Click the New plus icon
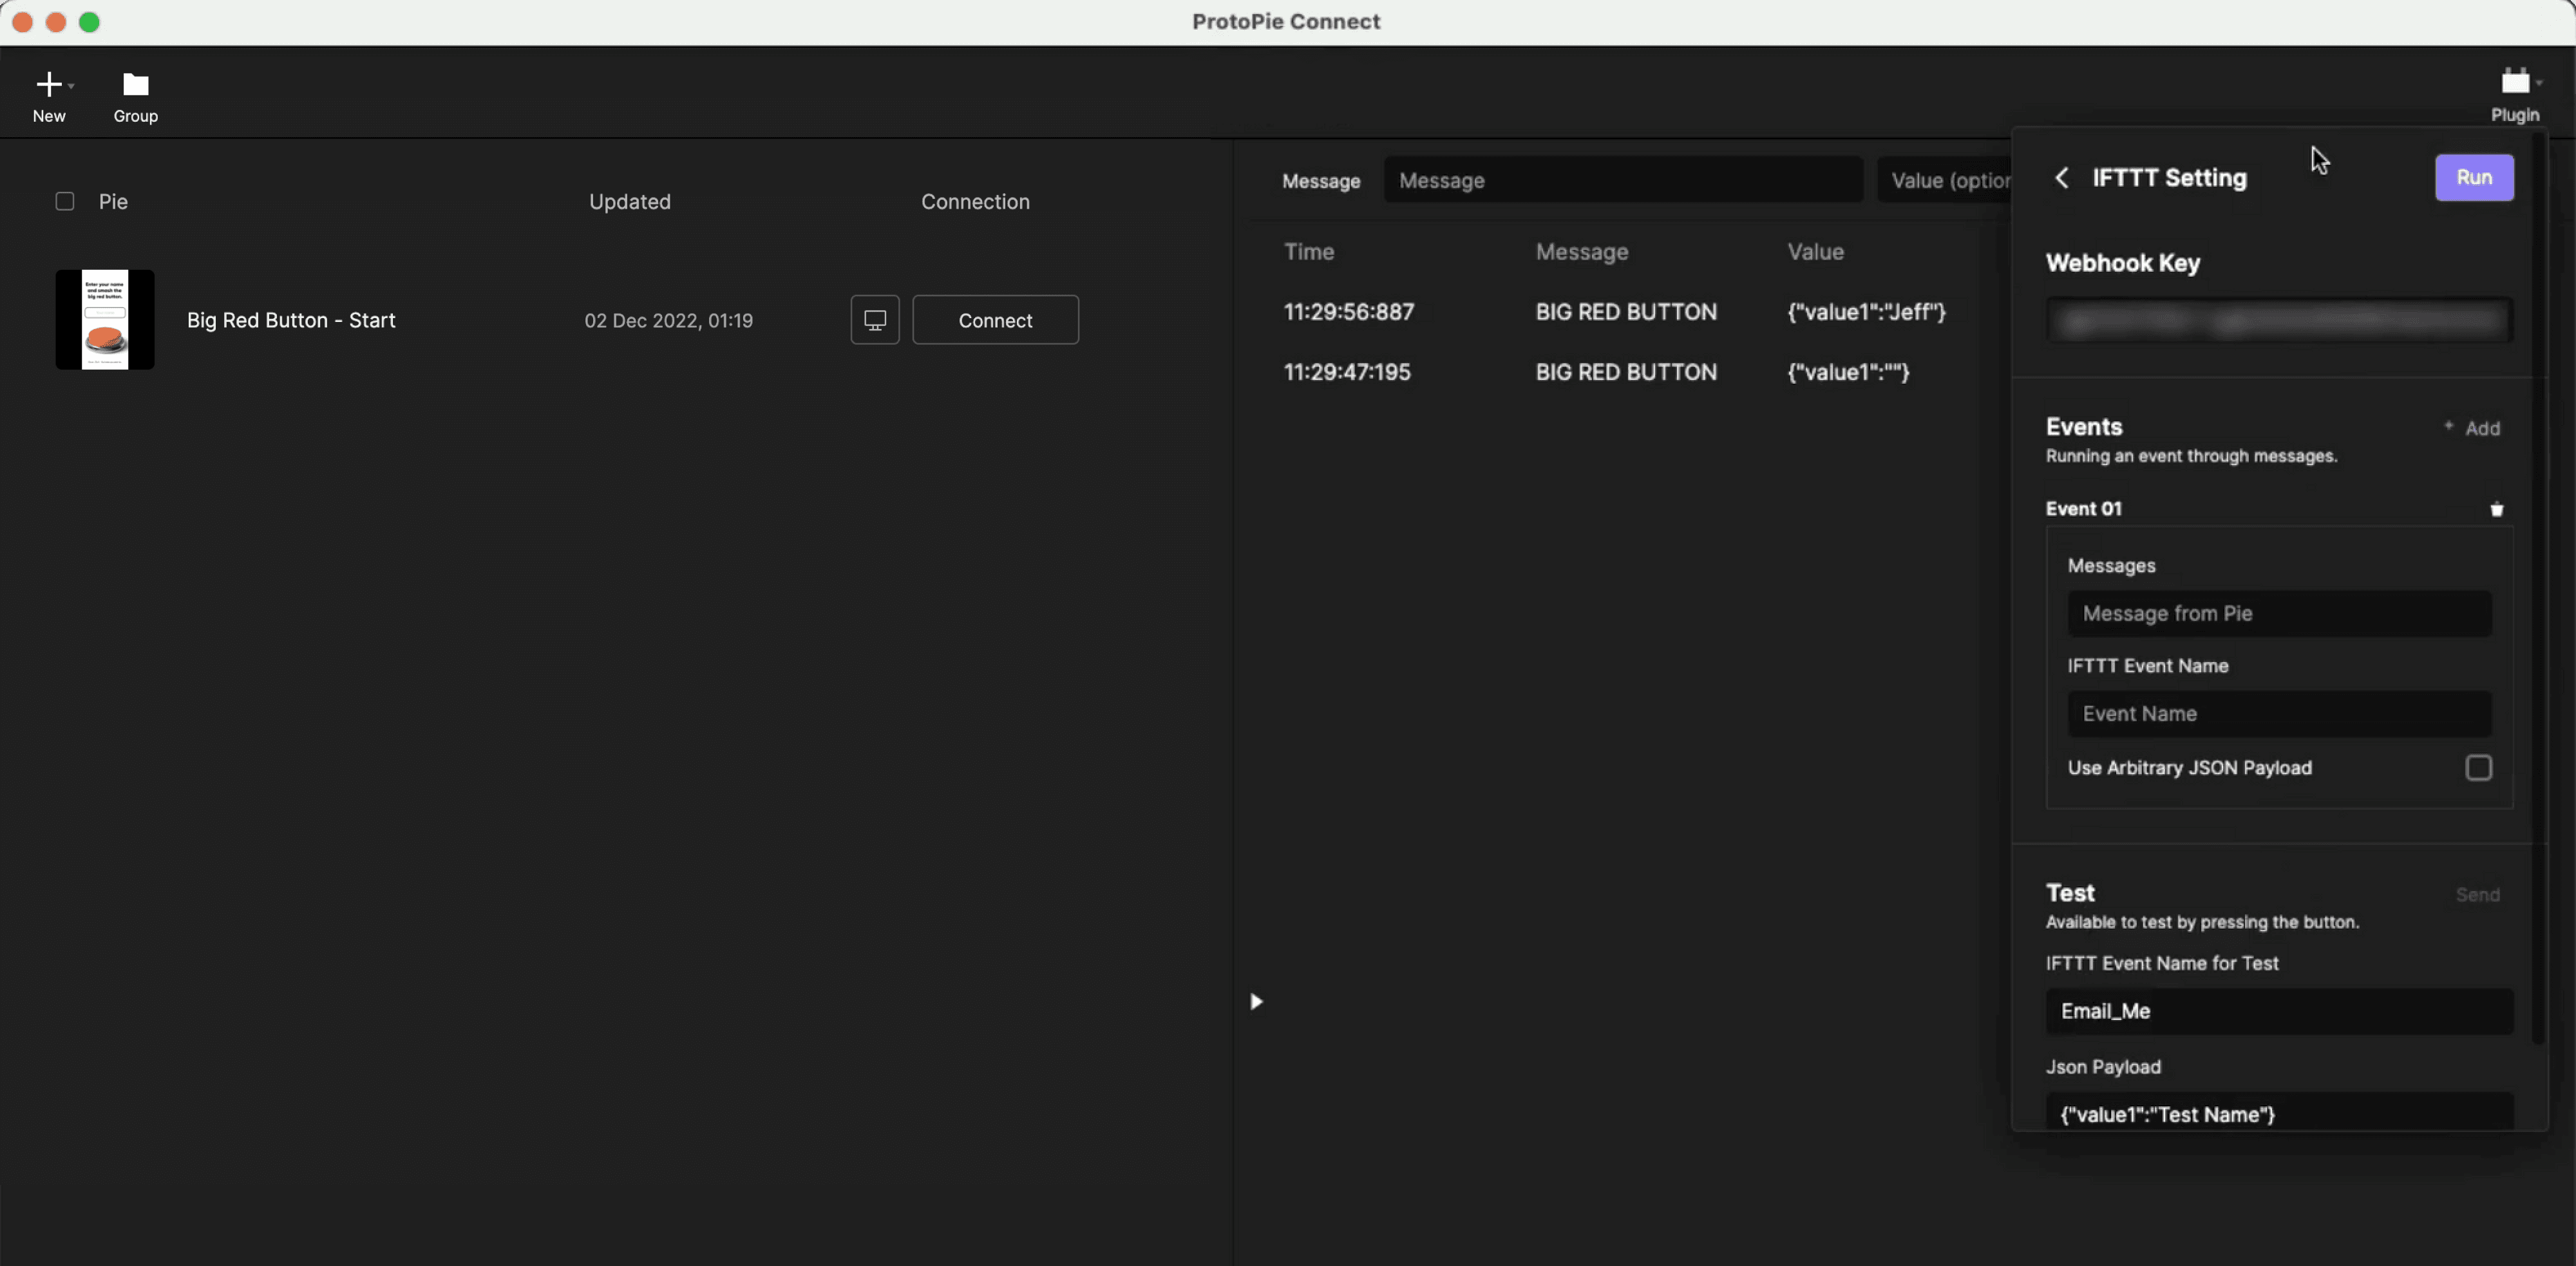This screenshot has width=2576, height=1266. click(48, 84)
